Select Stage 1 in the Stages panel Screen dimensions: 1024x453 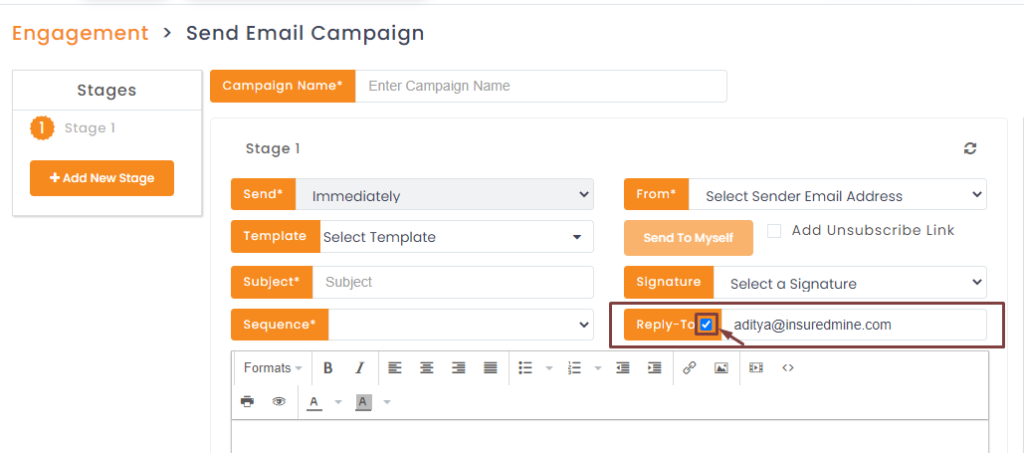pyautogui.click(x=89, y=128)
